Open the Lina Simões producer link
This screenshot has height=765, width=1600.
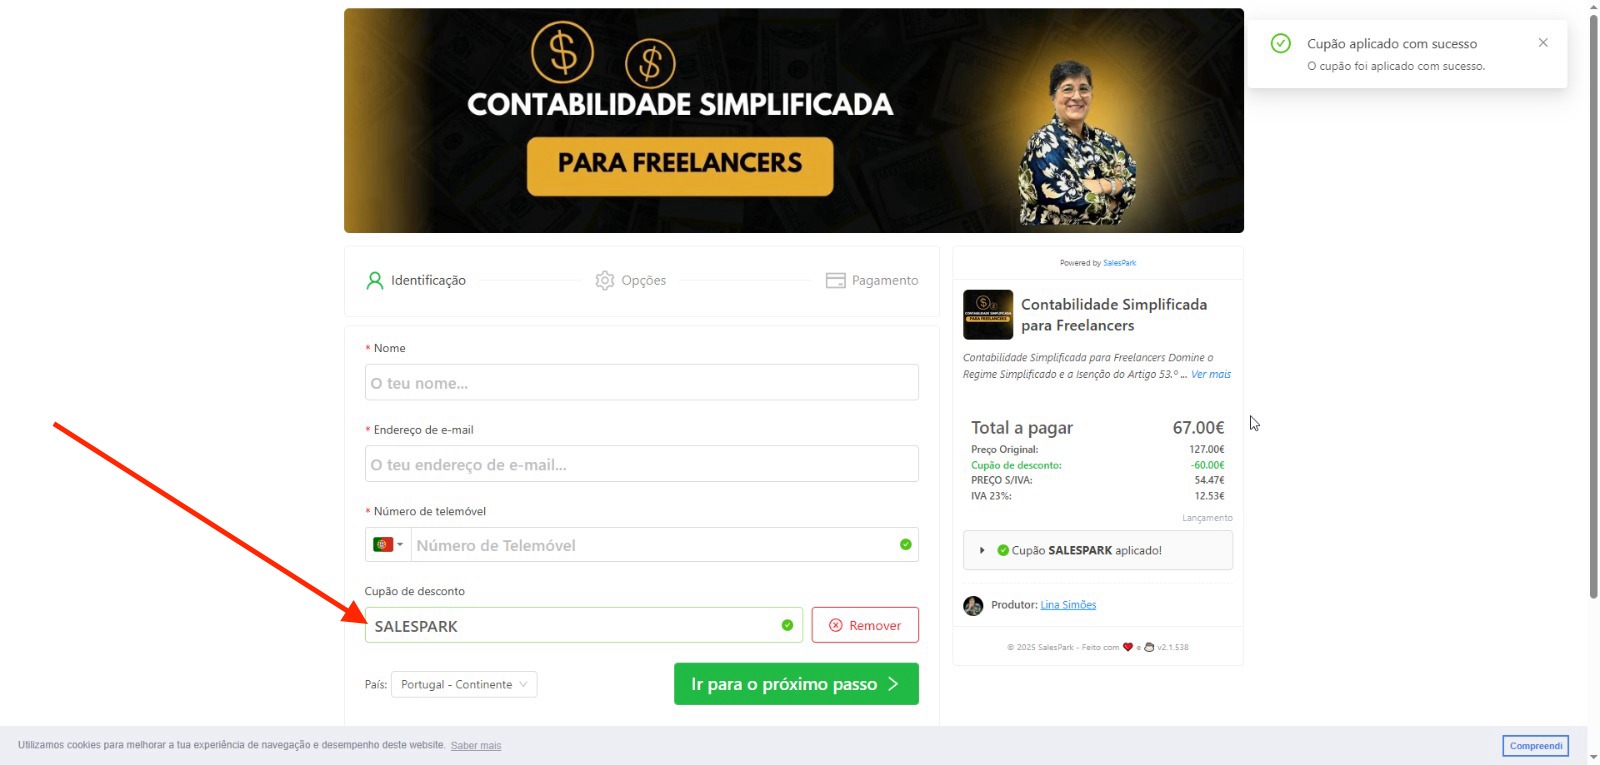(x=1068, y=605)
